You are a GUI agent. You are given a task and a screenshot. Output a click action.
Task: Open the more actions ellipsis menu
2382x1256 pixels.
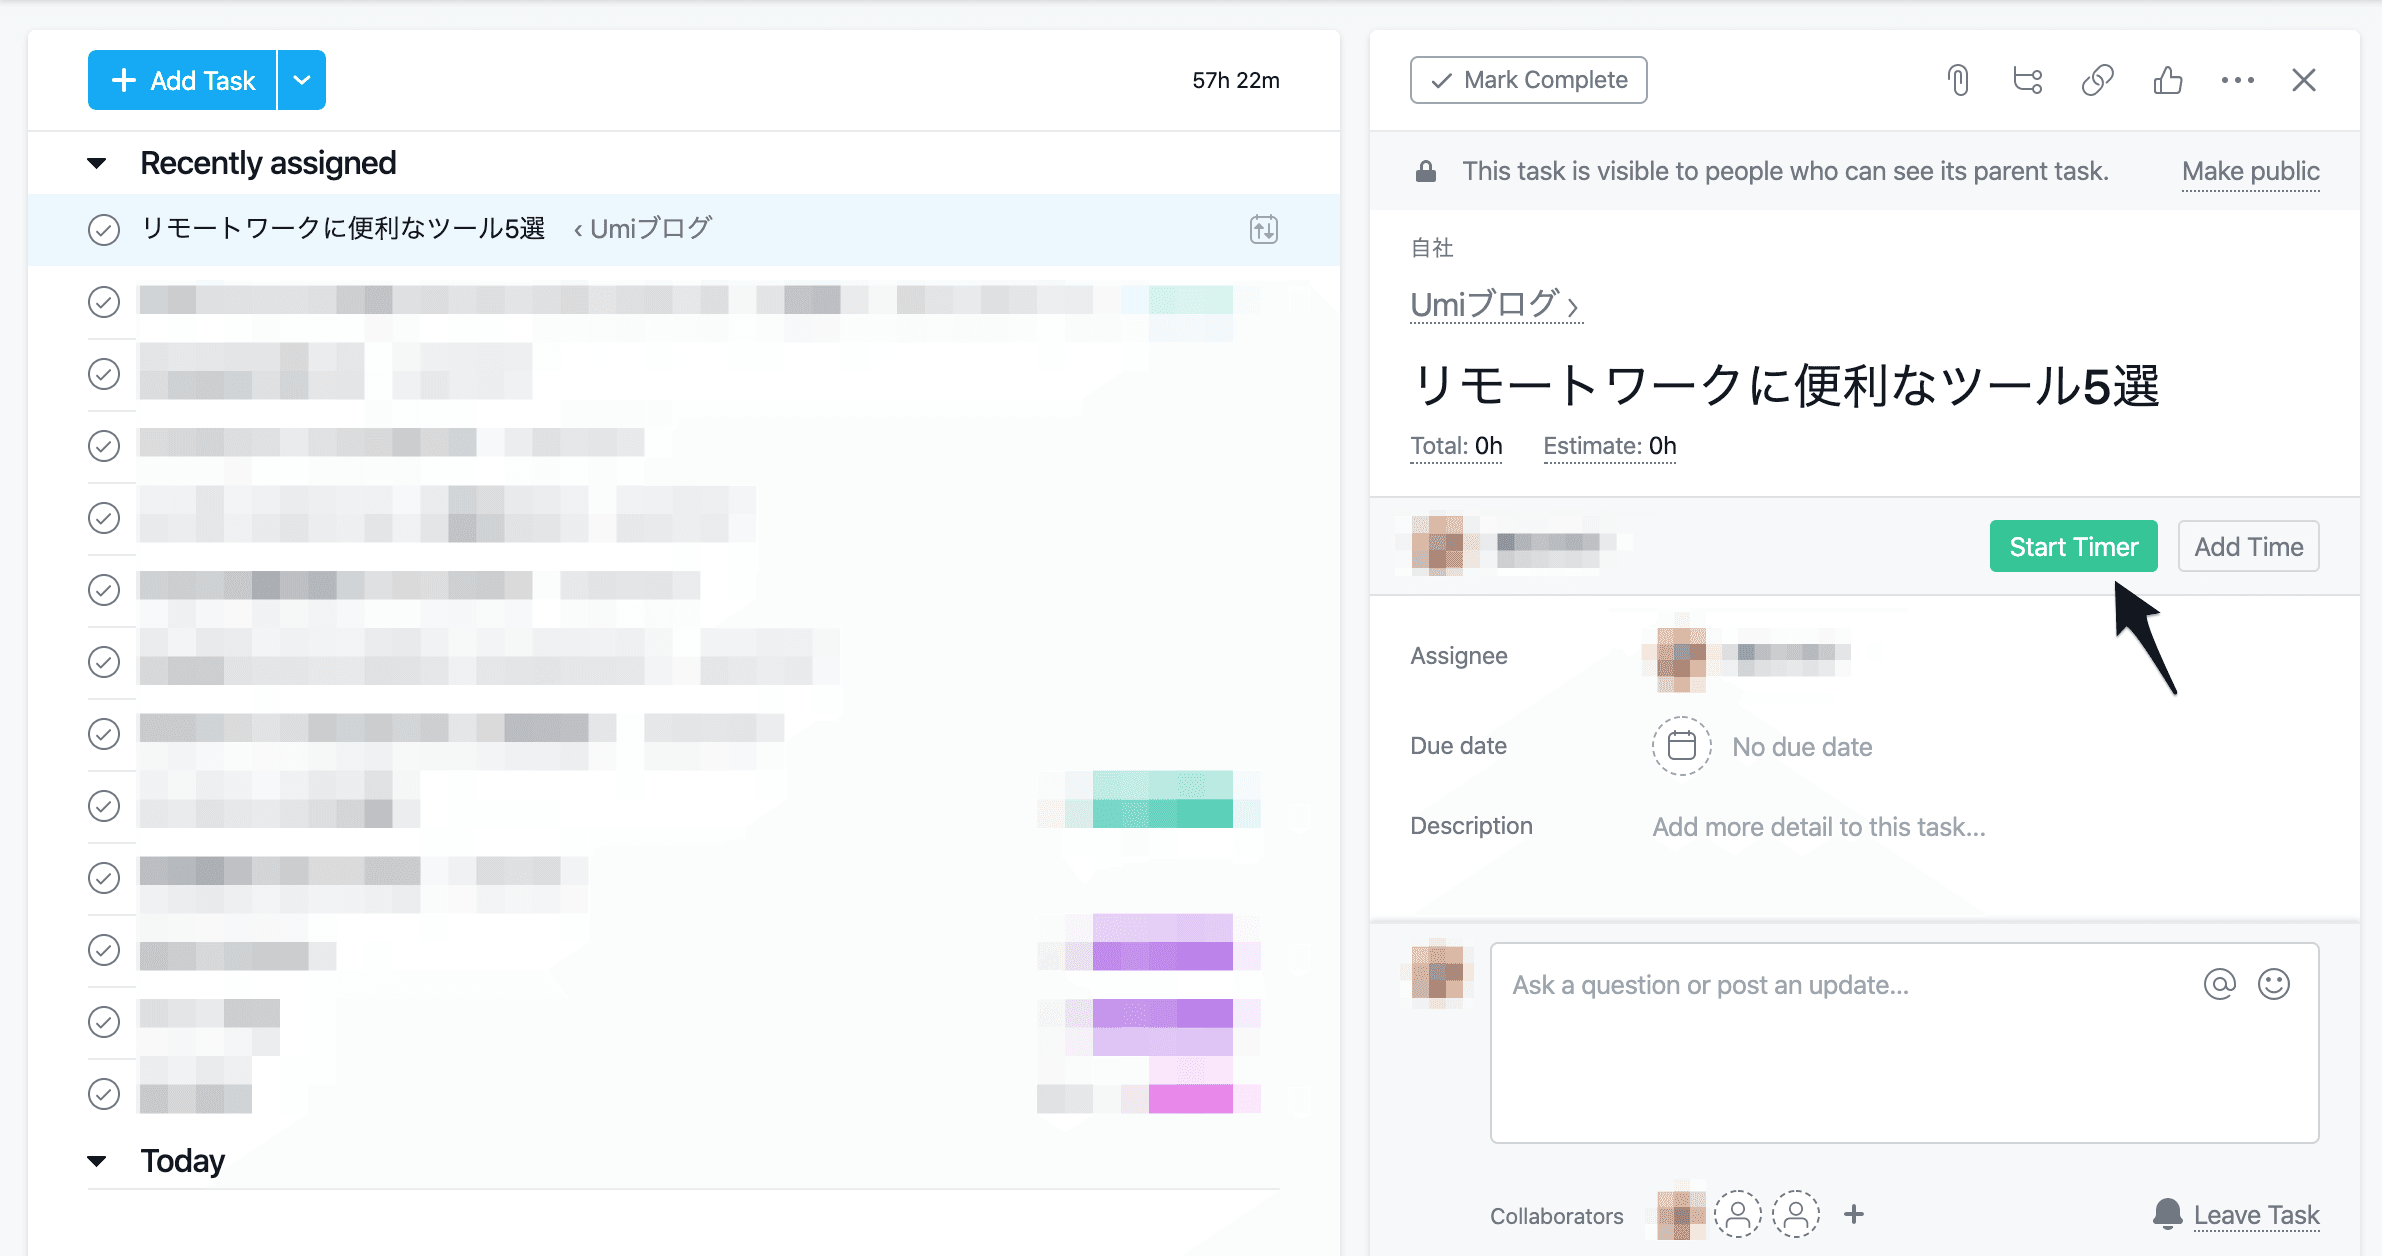point(2238,80)
